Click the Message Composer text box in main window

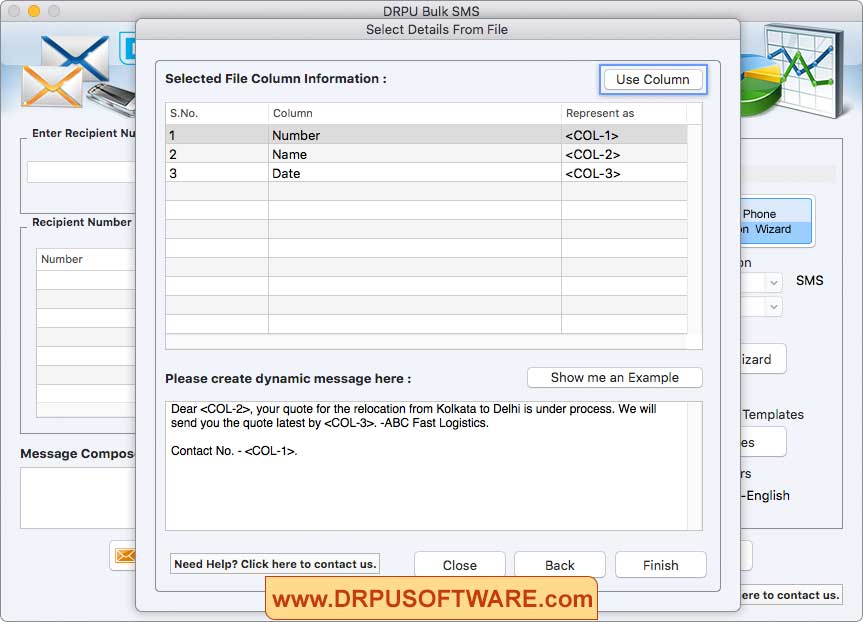pos(78,498)
